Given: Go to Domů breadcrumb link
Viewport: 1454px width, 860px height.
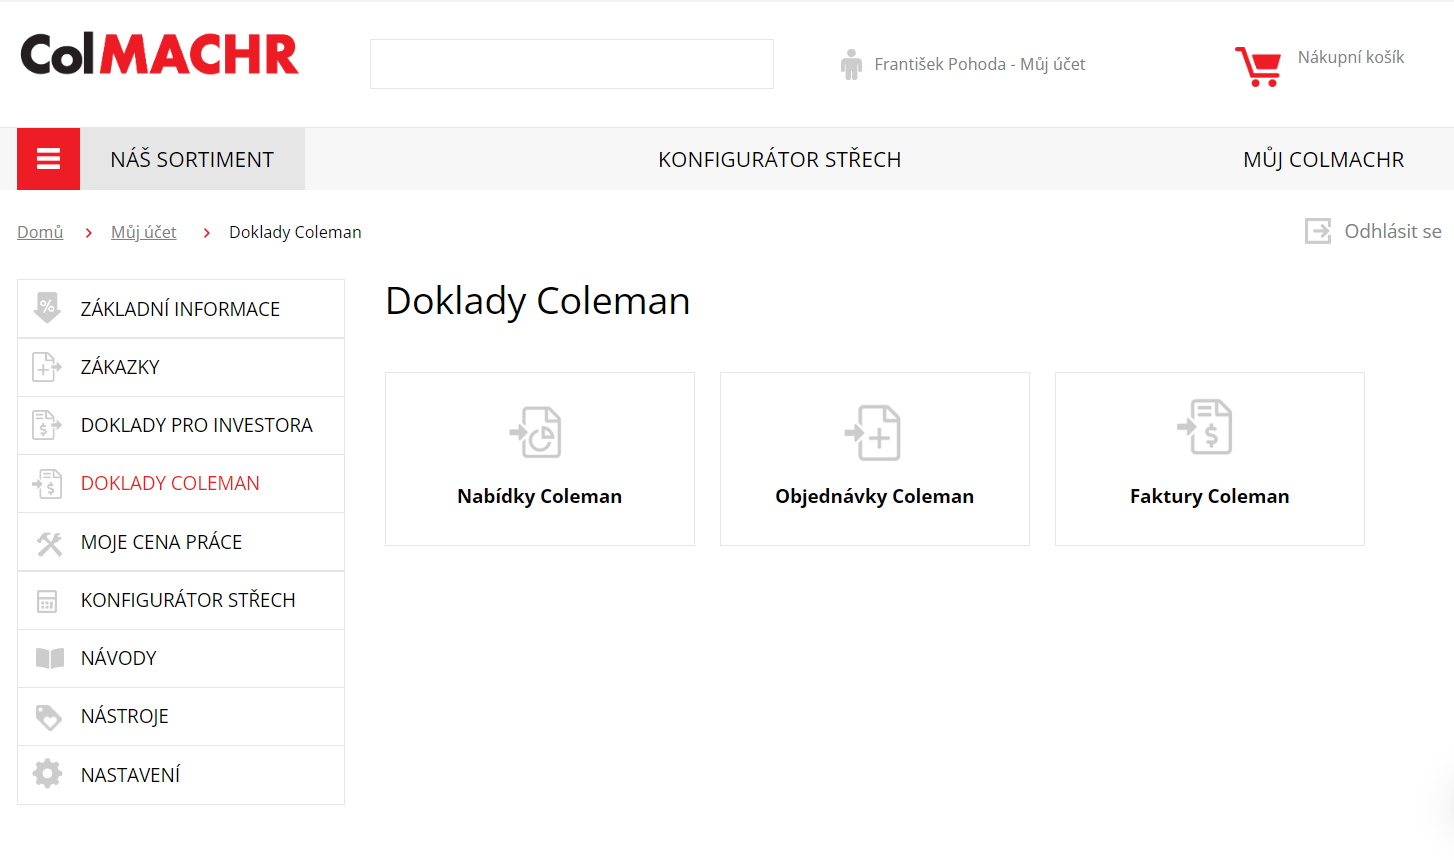Looking at the screenshot, I should 40,232.
